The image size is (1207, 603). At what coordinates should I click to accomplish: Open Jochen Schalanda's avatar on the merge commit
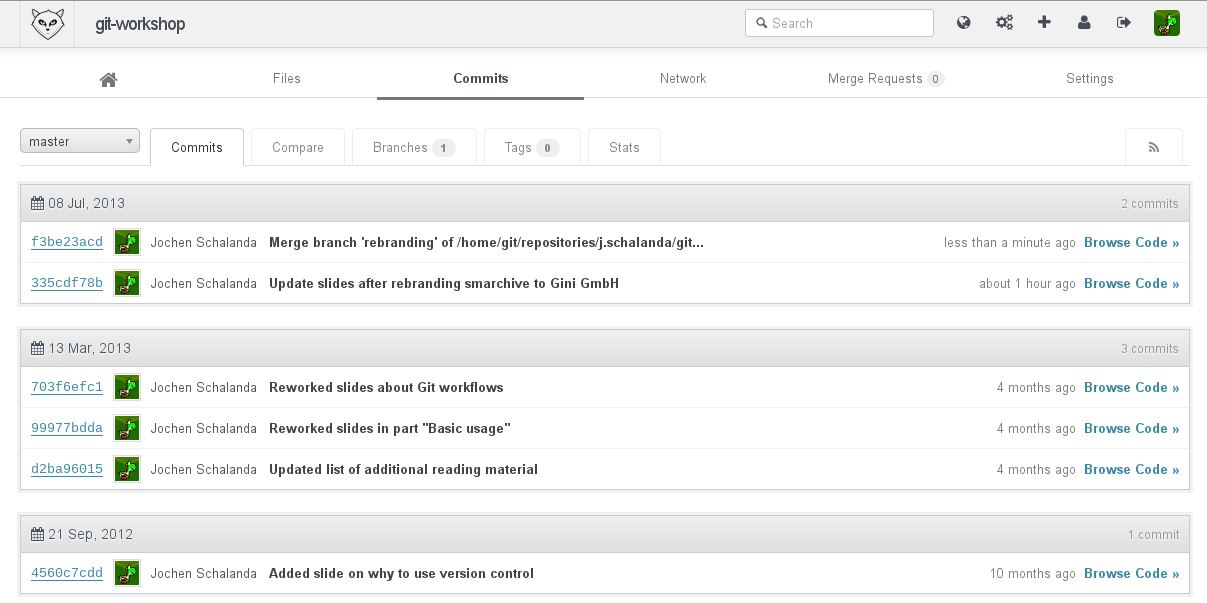click(127, 242)
